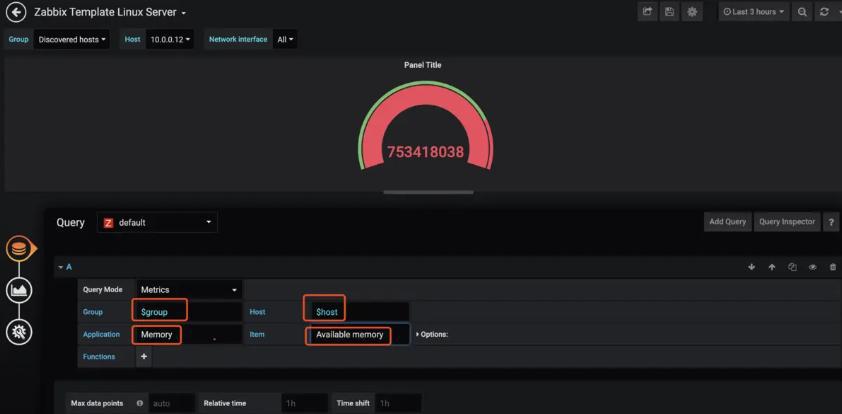
Task: Open the Visualization chart side tab
Action: [19, 290]
